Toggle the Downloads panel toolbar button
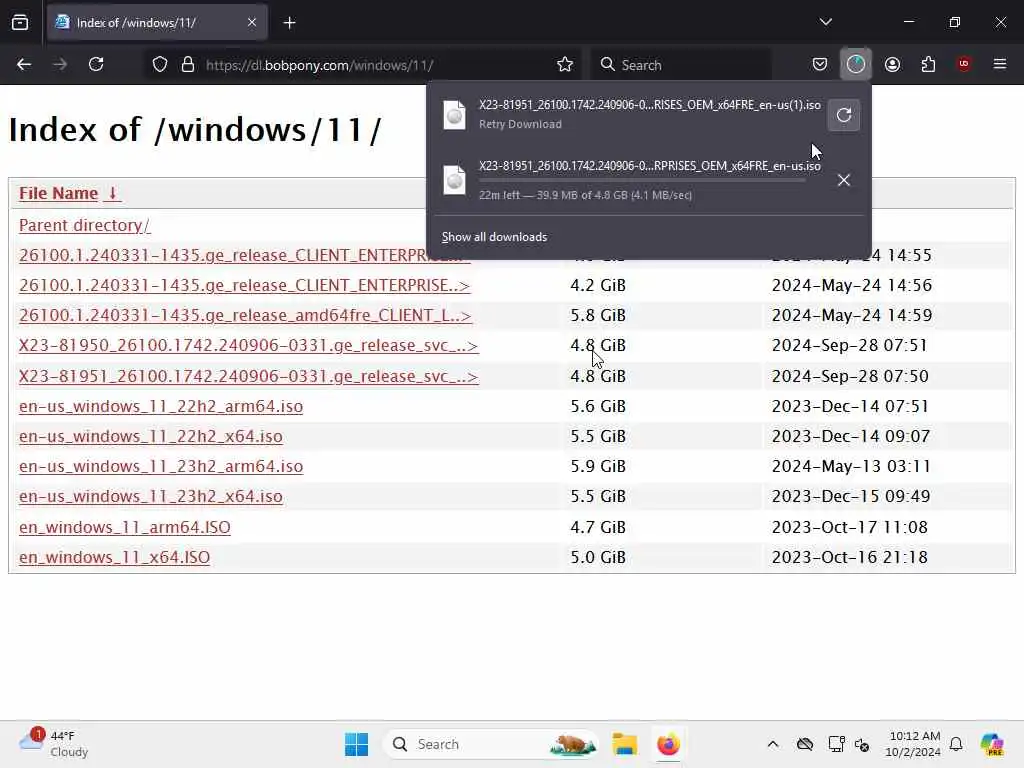 (x=856, y=64)
